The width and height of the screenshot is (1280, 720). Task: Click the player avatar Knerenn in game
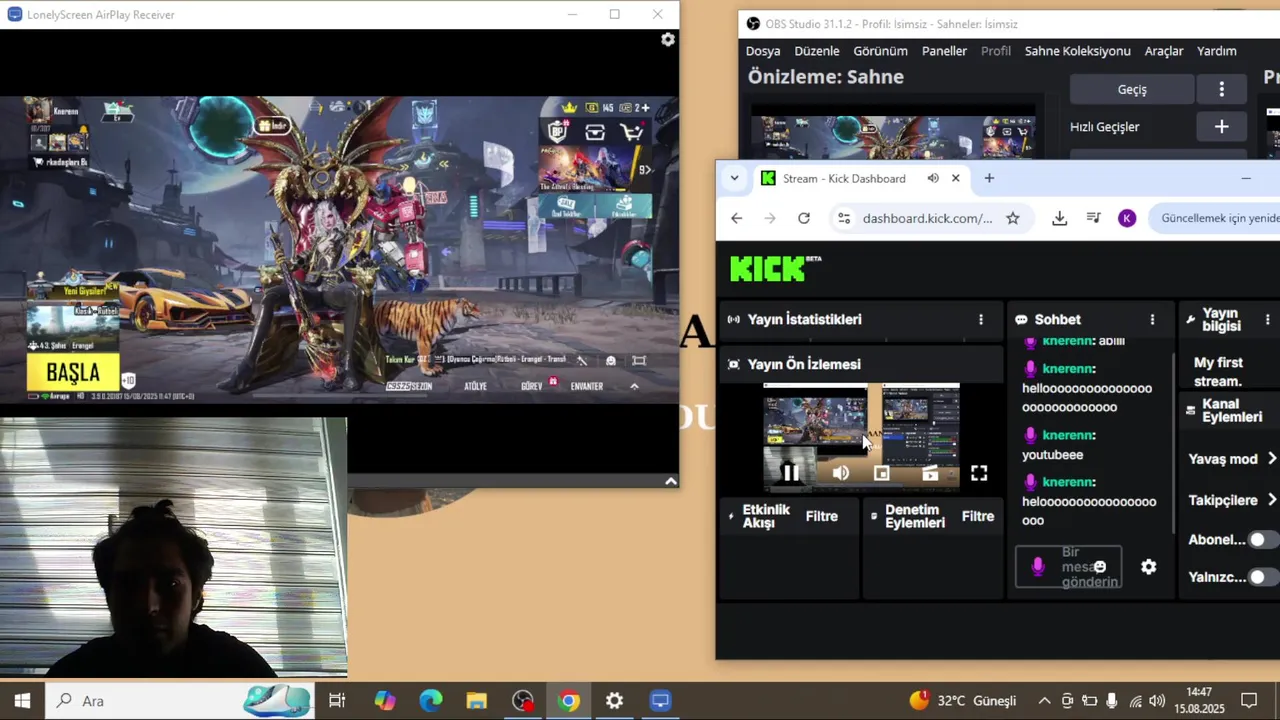(40, 111)
